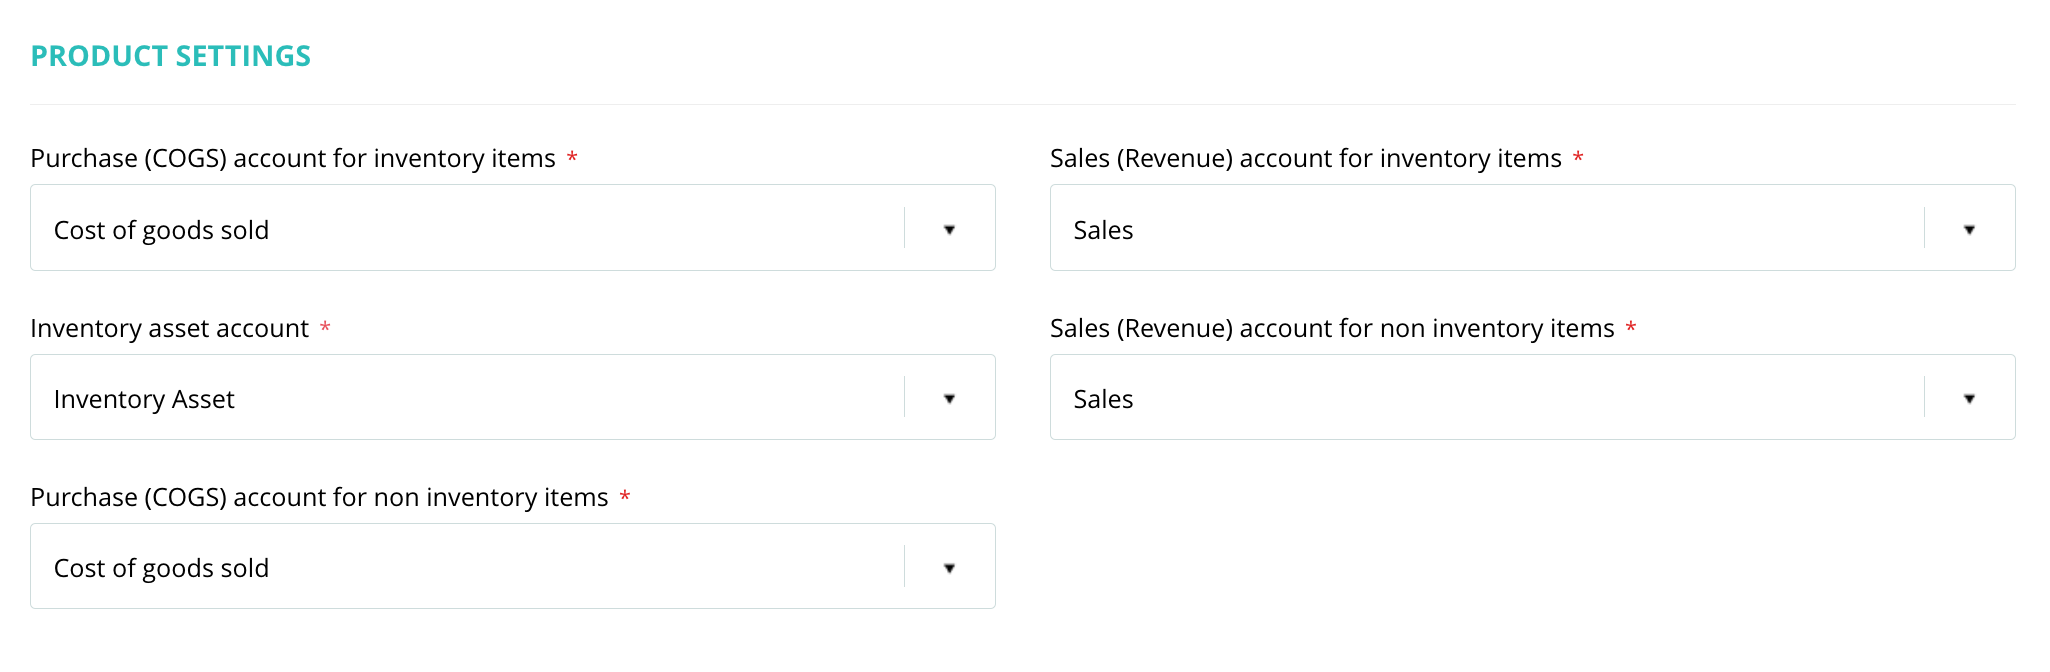Click arrow icon for Sales Revenue inventory items
2050x672 pixels.
pyautogui.click(x=1969, y=230)
